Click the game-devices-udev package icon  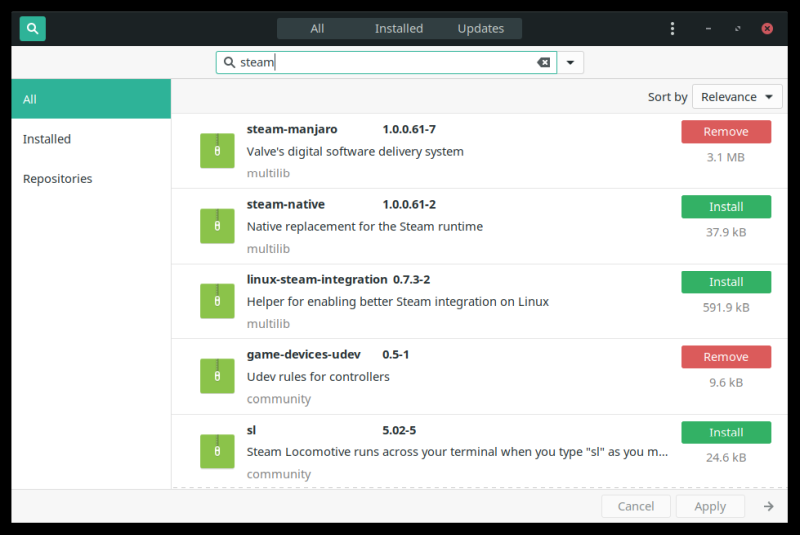coord(217,376)
